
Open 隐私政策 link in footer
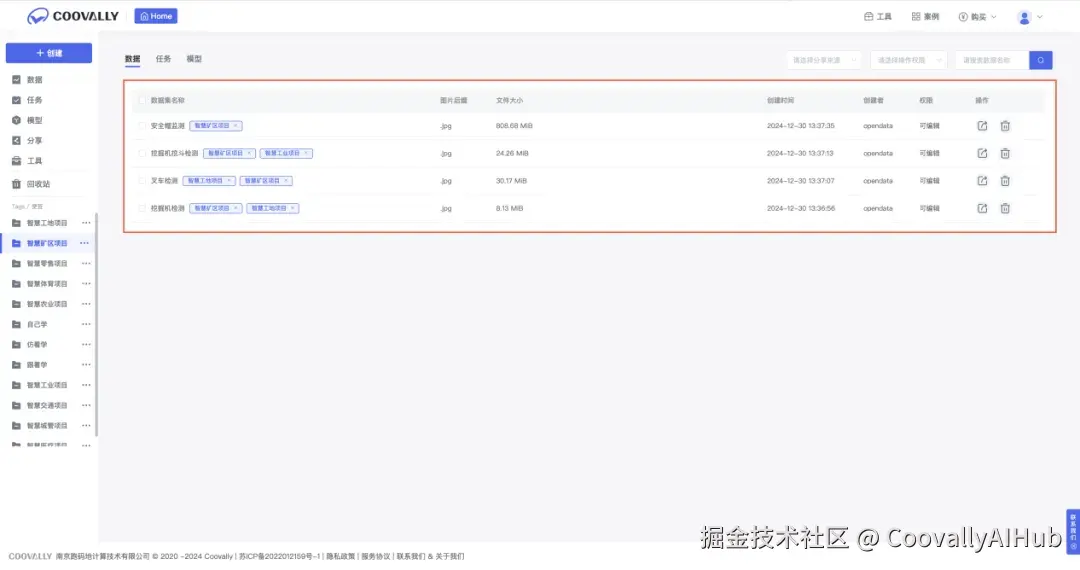tap(340, 556)
